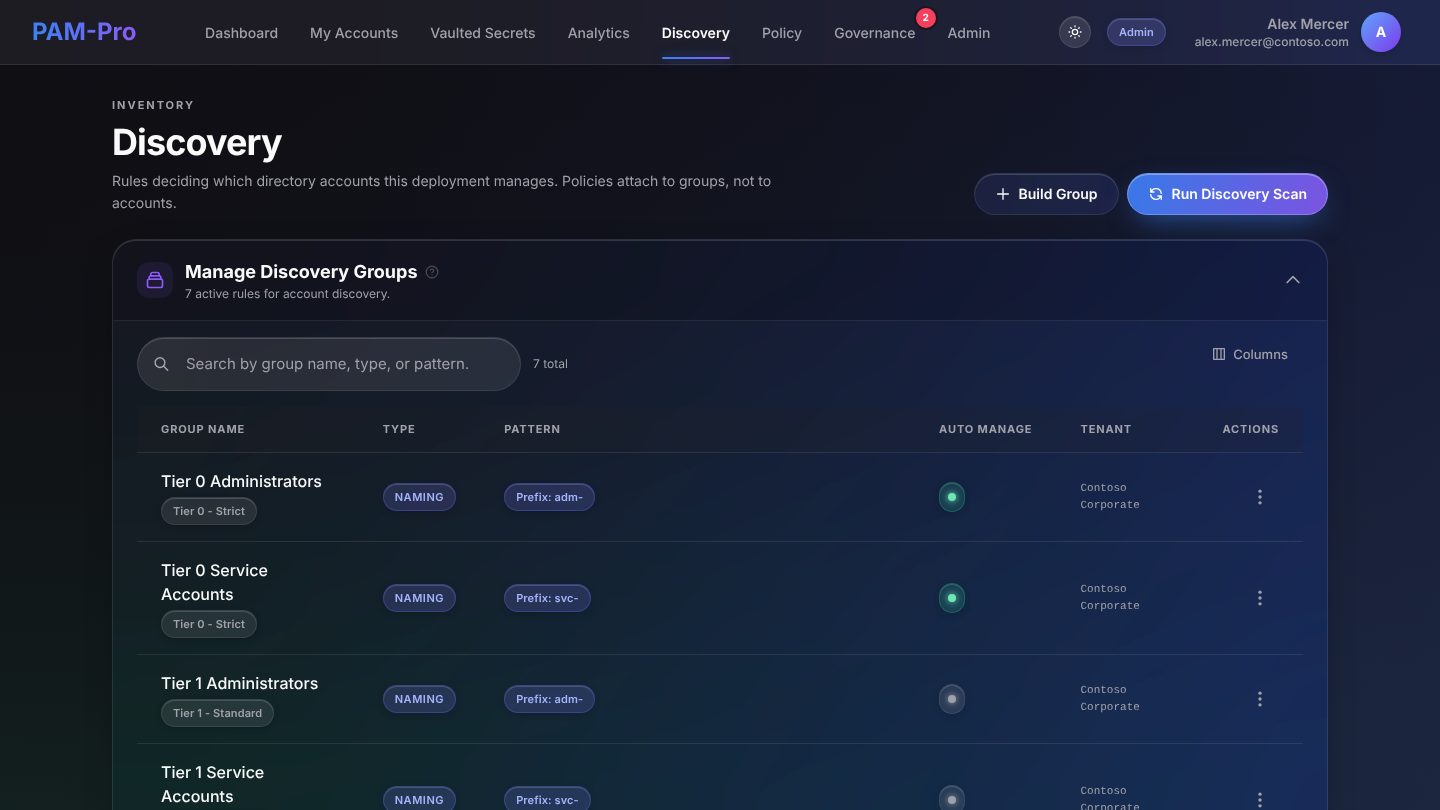Open the Columns chooser

[1250, 354]
